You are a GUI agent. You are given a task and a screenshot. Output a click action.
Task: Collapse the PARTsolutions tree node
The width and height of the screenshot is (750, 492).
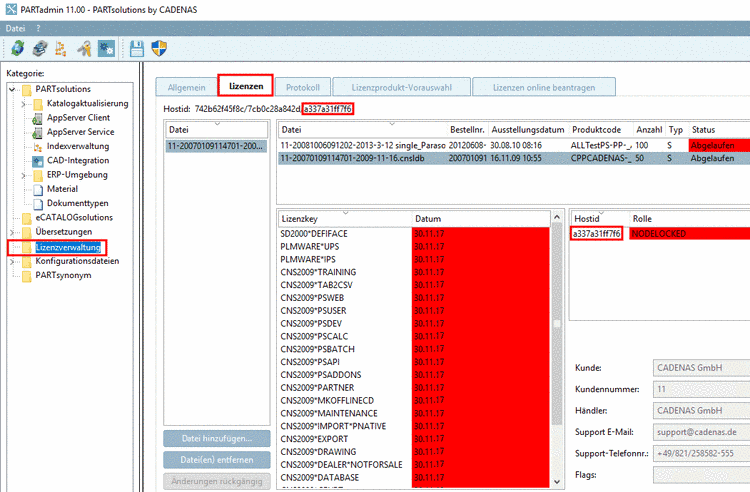(x=12, y=89)
